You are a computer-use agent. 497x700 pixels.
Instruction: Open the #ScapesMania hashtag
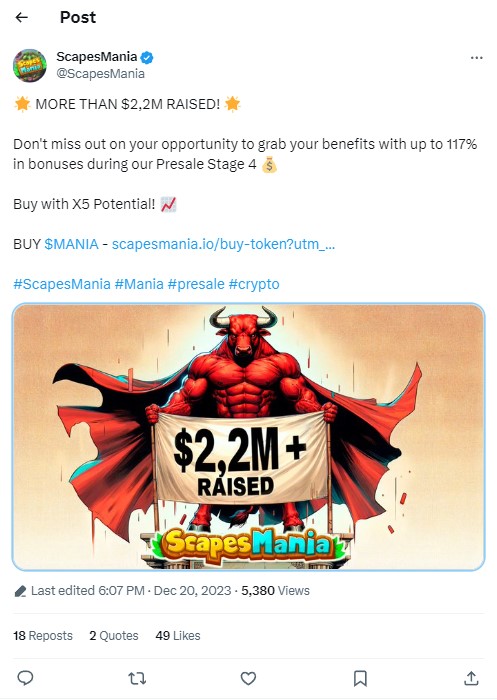(x=62, y=284)
